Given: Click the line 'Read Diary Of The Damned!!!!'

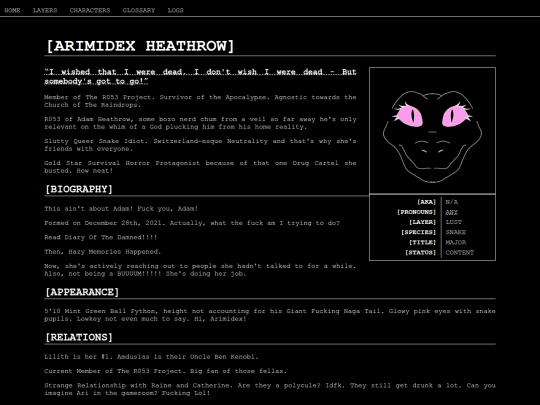Looking at the screenshot, I should [101, 237].
